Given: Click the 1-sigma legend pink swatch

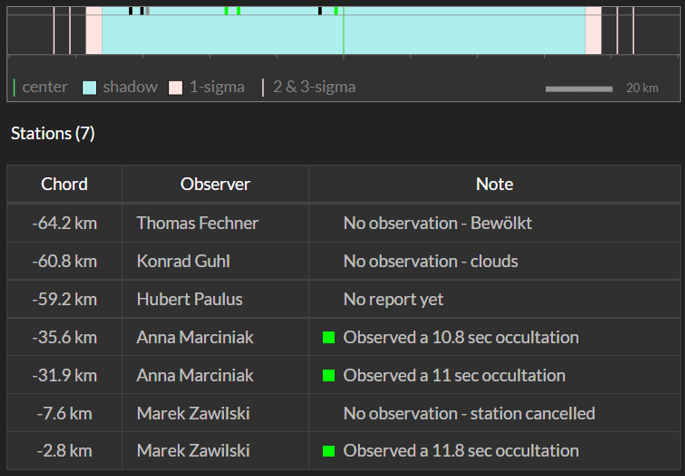Looking at the screenshot, I should coord(176,87).
